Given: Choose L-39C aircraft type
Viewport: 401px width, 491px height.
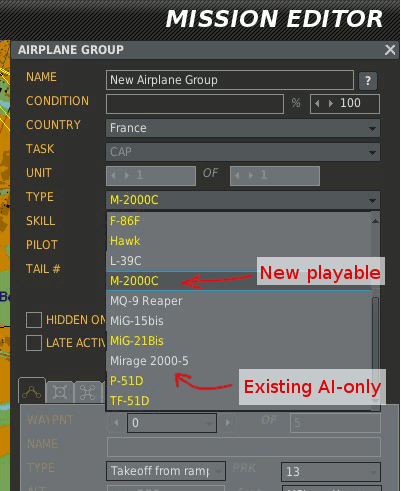Looking at the screenshot, I should (x=238, y=261).
